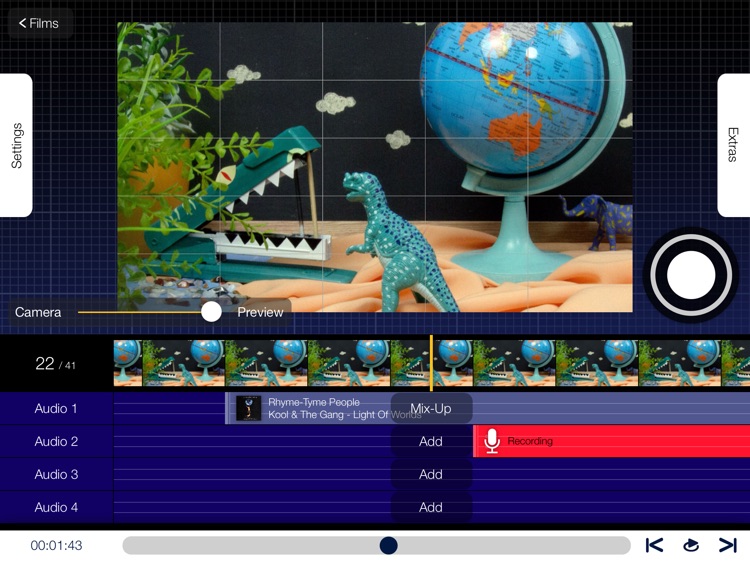750x563 pixels.
Task: Click the microphone icon on Recording clip
Action: (x=492, y=441)
